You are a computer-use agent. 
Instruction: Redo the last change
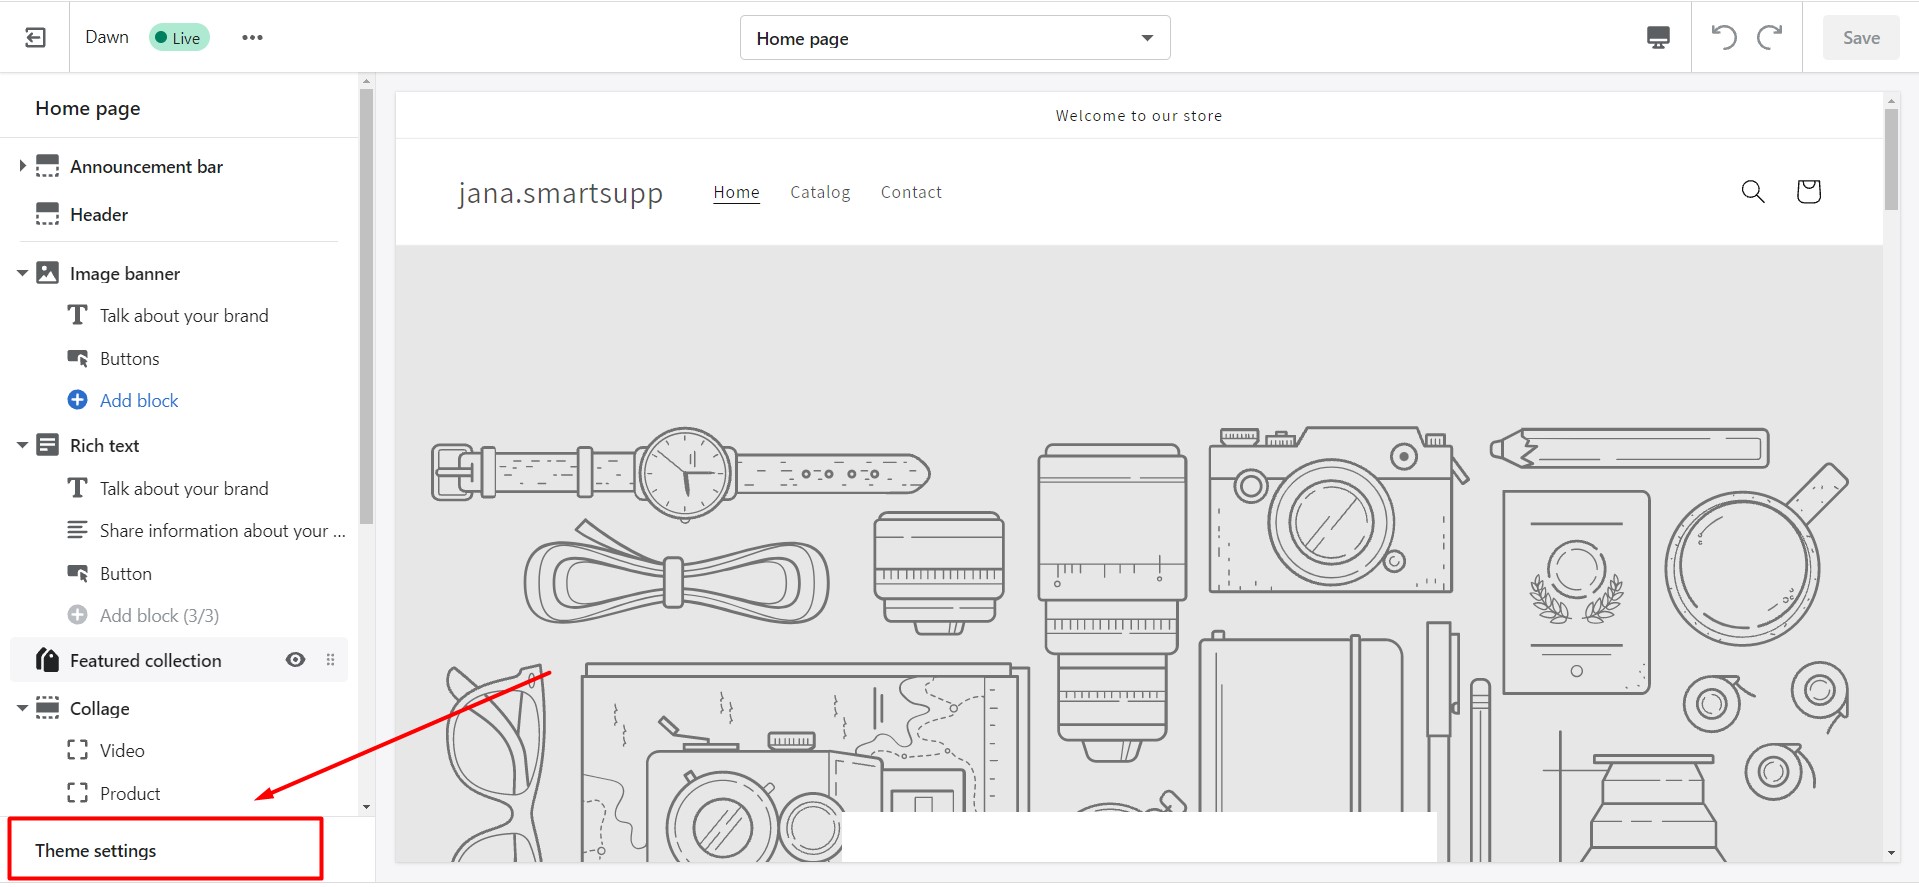(1770, 38)
